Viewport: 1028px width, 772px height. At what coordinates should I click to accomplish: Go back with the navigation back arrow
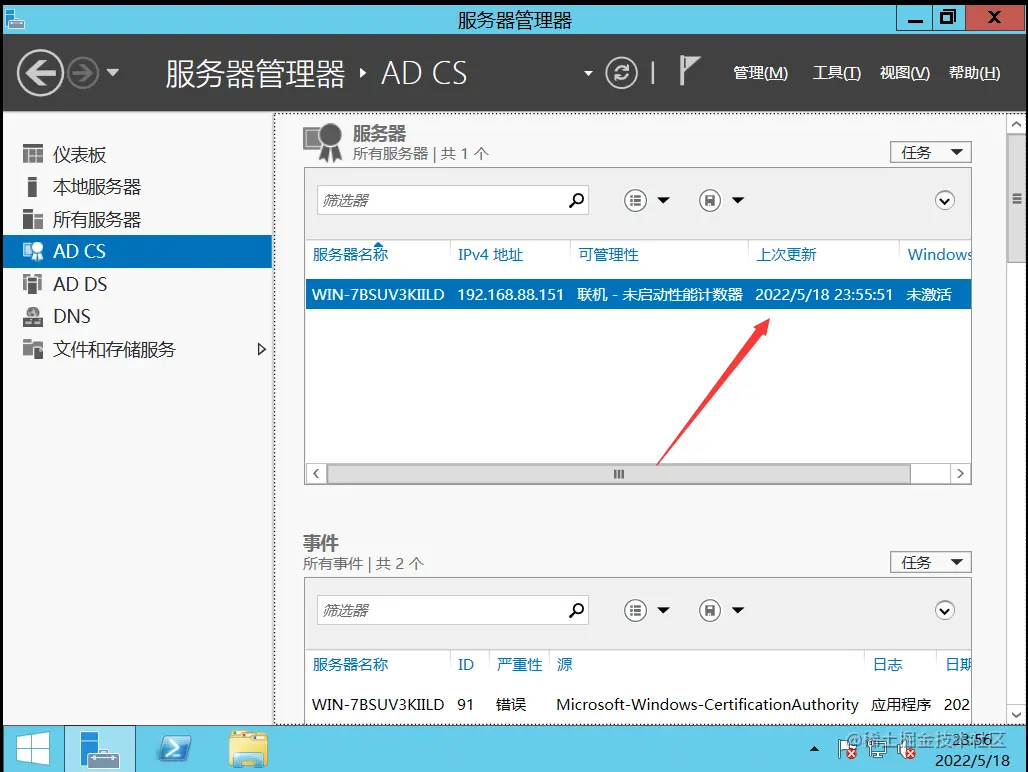41,73
